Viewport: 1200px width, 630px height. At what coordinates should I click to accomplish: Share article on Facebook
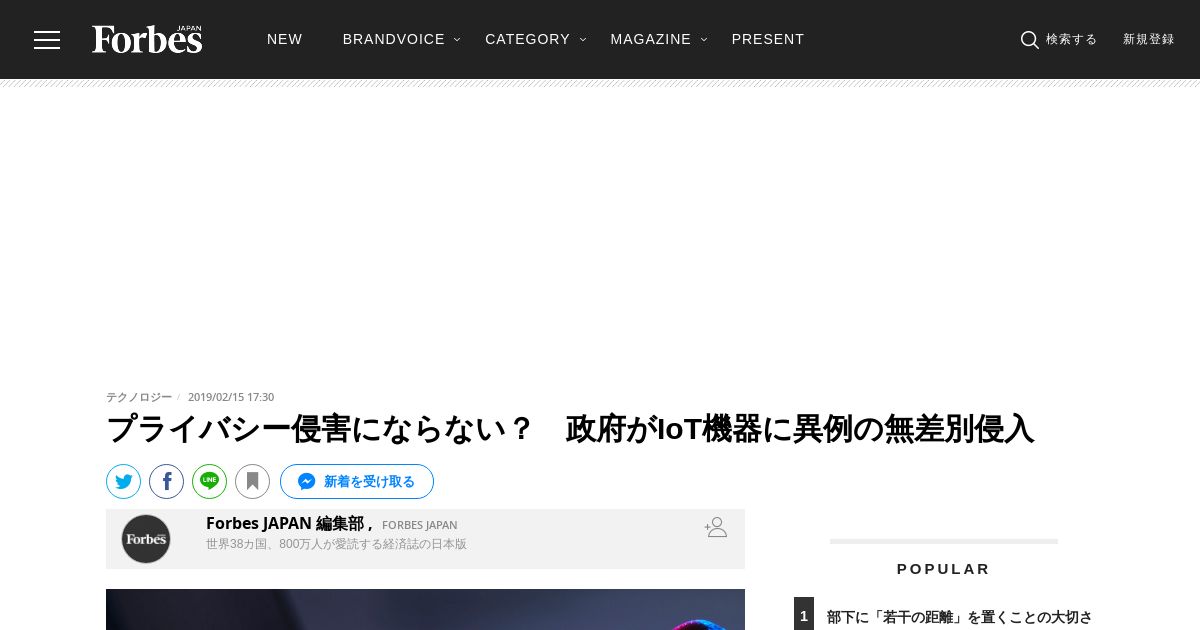[x=166, y=481]
